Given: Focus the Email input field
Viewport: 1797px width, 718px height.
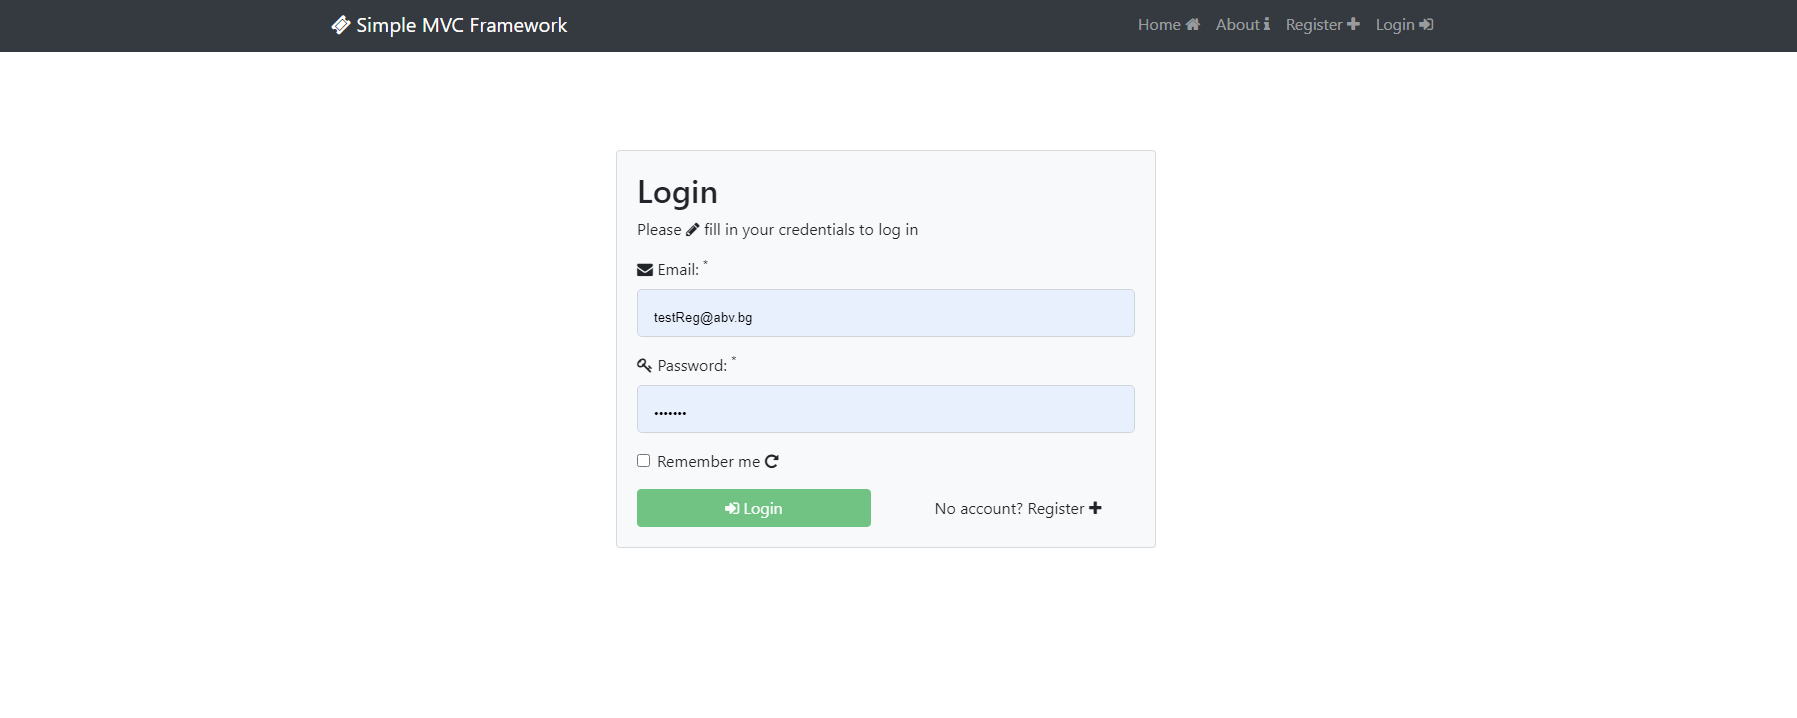Looking at the screenshot, I should click(886, 313).
